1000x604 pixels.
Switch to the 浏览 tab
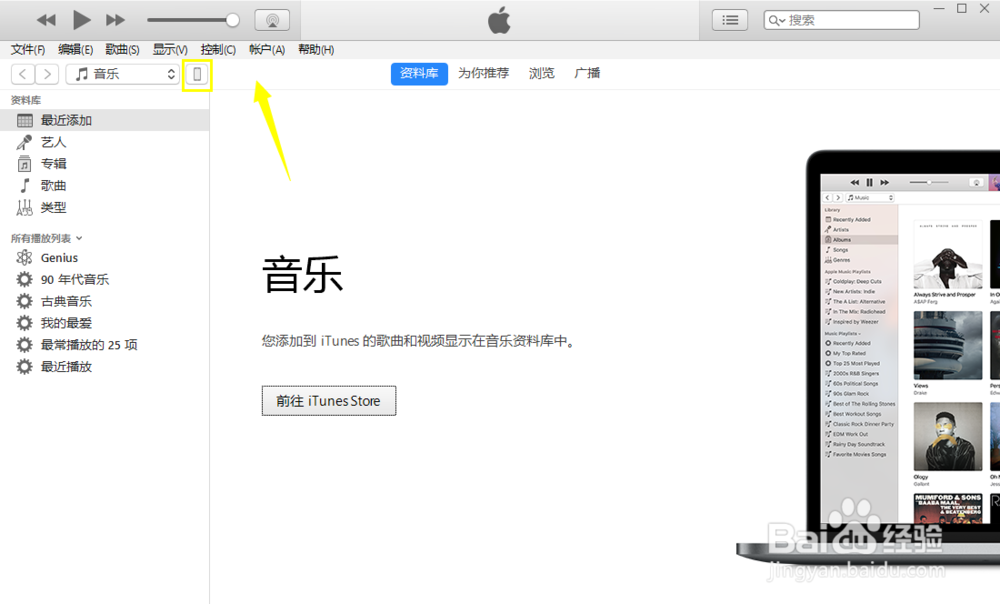[x=541, y=73]
